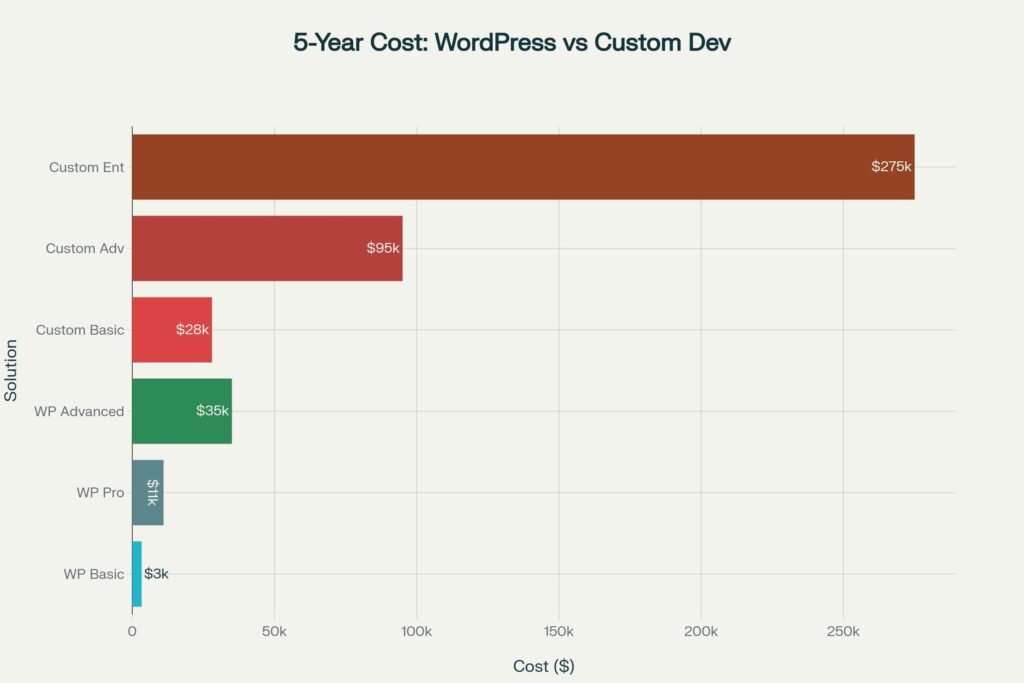Select the Custom Adv dark red bar
The height and width of the screenshot is (683, 1024).
click(267, 248)
